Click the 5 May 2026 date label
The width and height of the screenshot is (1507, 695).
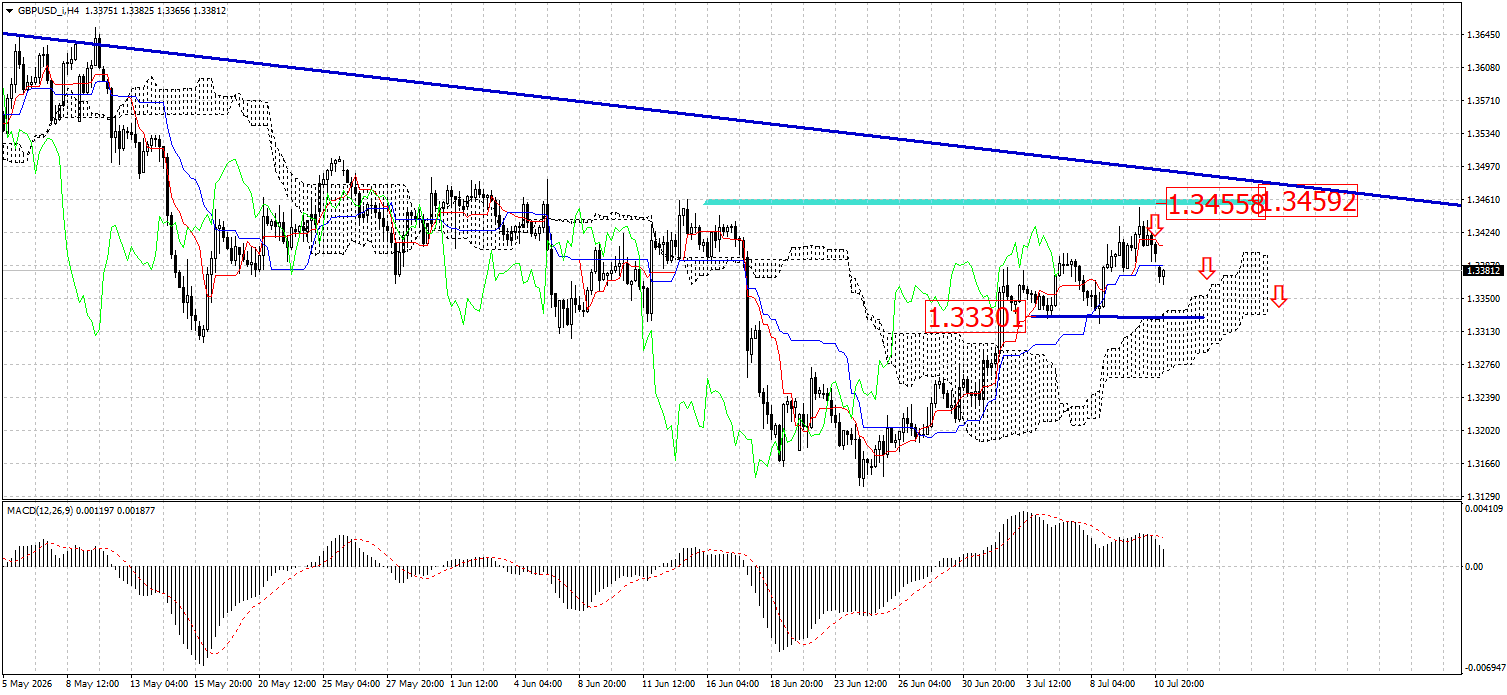[29, 684]
